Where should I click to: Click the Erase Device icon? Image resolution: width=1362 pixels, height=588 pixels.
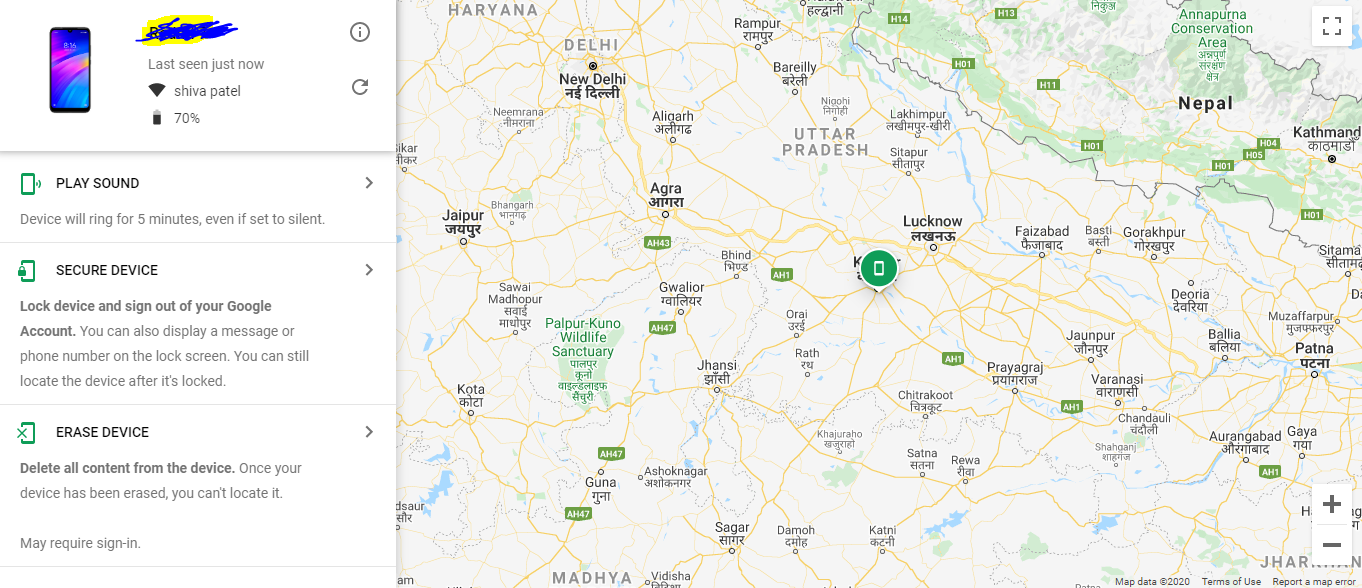click(x=27, y=432)
